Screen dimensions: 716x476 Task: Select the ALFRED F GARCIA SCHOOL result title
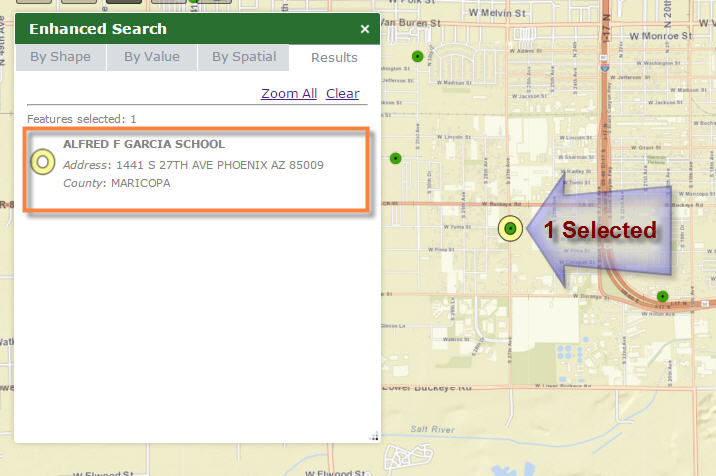click(x=144, y=144)
